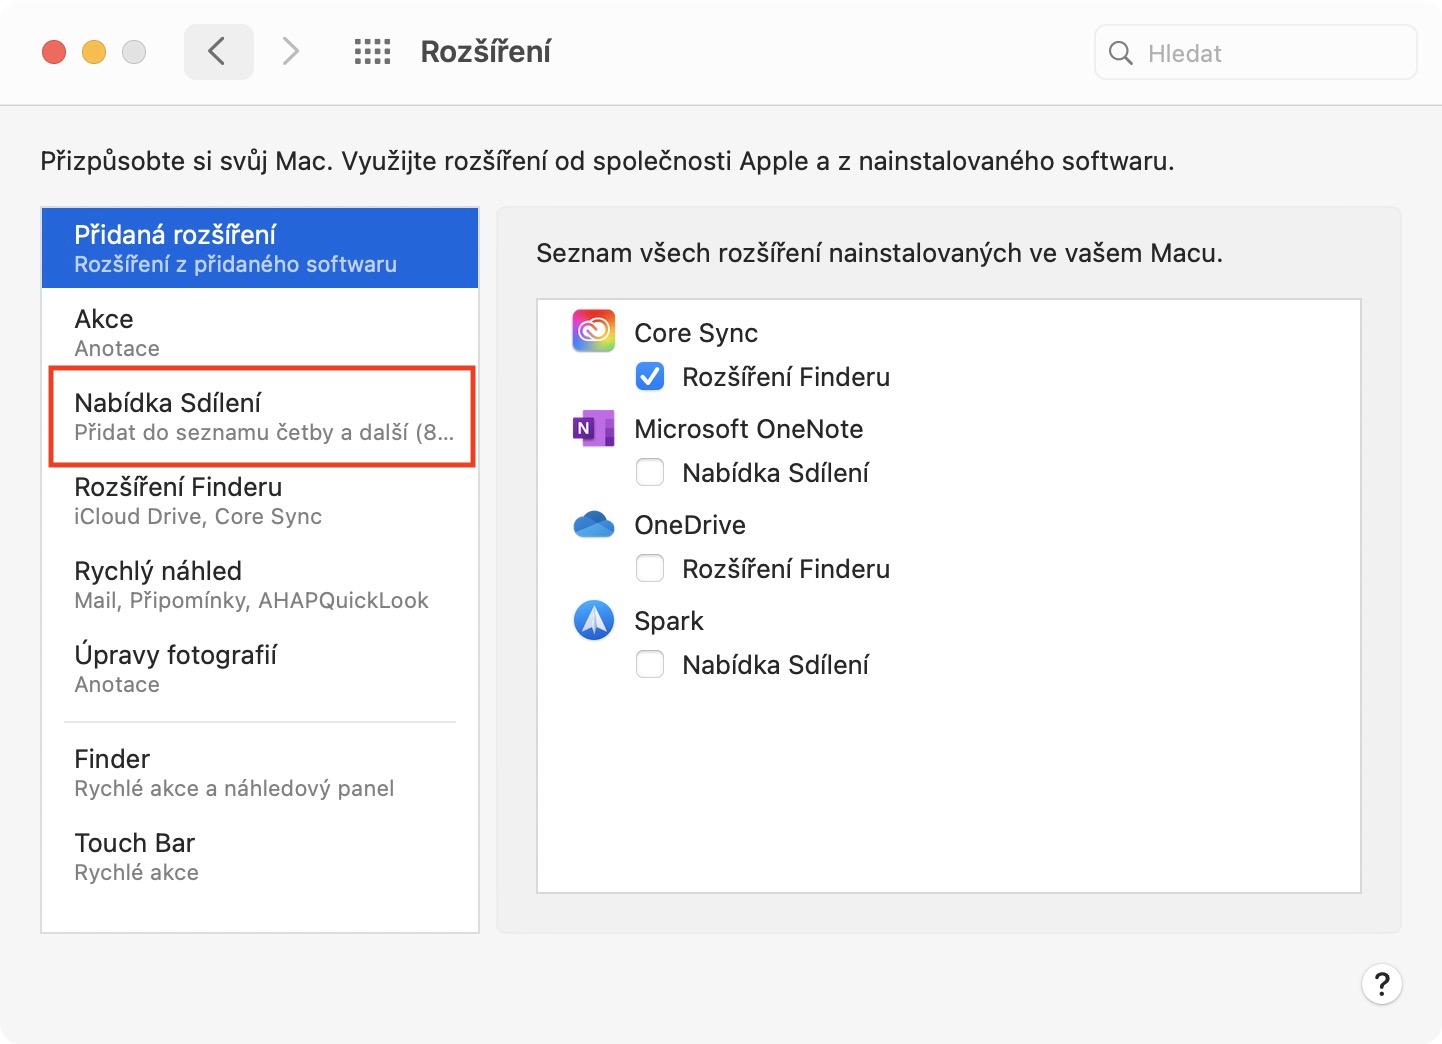The height and width of the screenshot is (1044, 1442).
Task: Click the Spark app icon
Action: click(x=594, y=620)
